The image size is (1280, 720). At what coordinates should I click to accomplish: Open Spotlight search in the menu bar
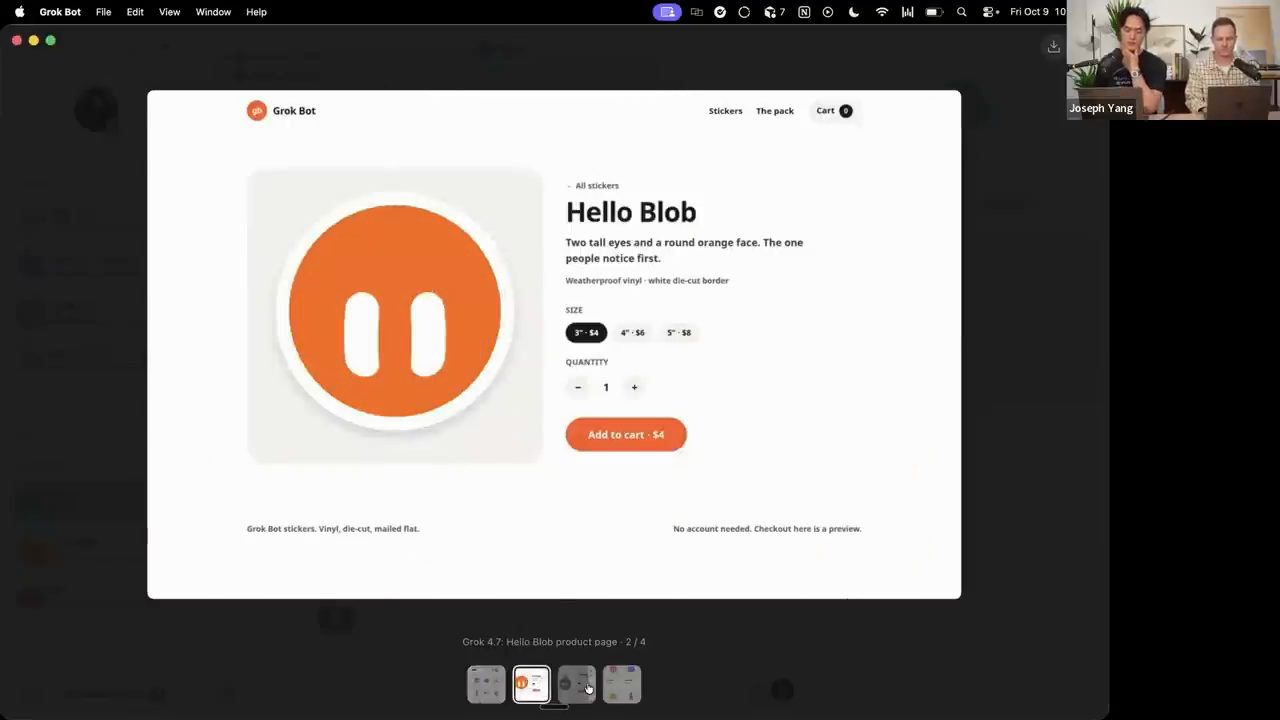962,12
